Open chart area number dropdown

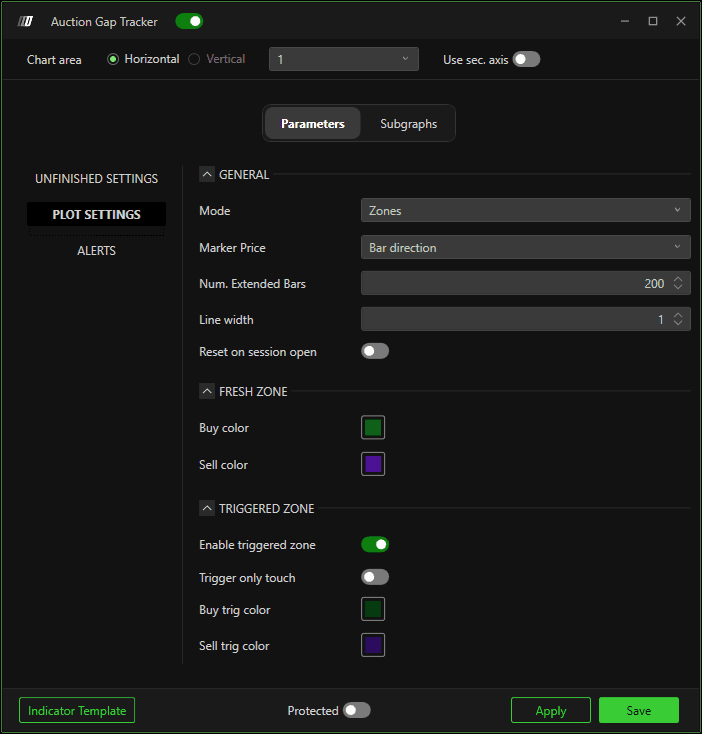(x=344, y=59)
